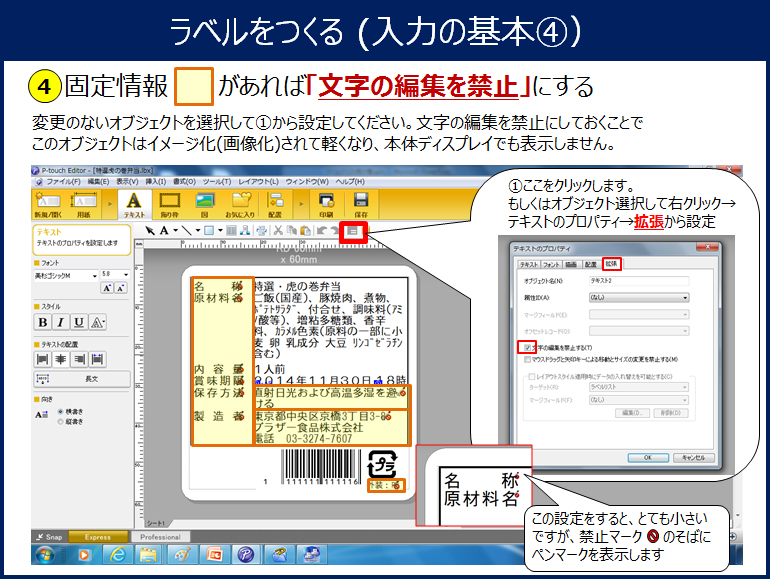
Task: Select 横書き horizontal writing radio button
Action: coord(60,412)
